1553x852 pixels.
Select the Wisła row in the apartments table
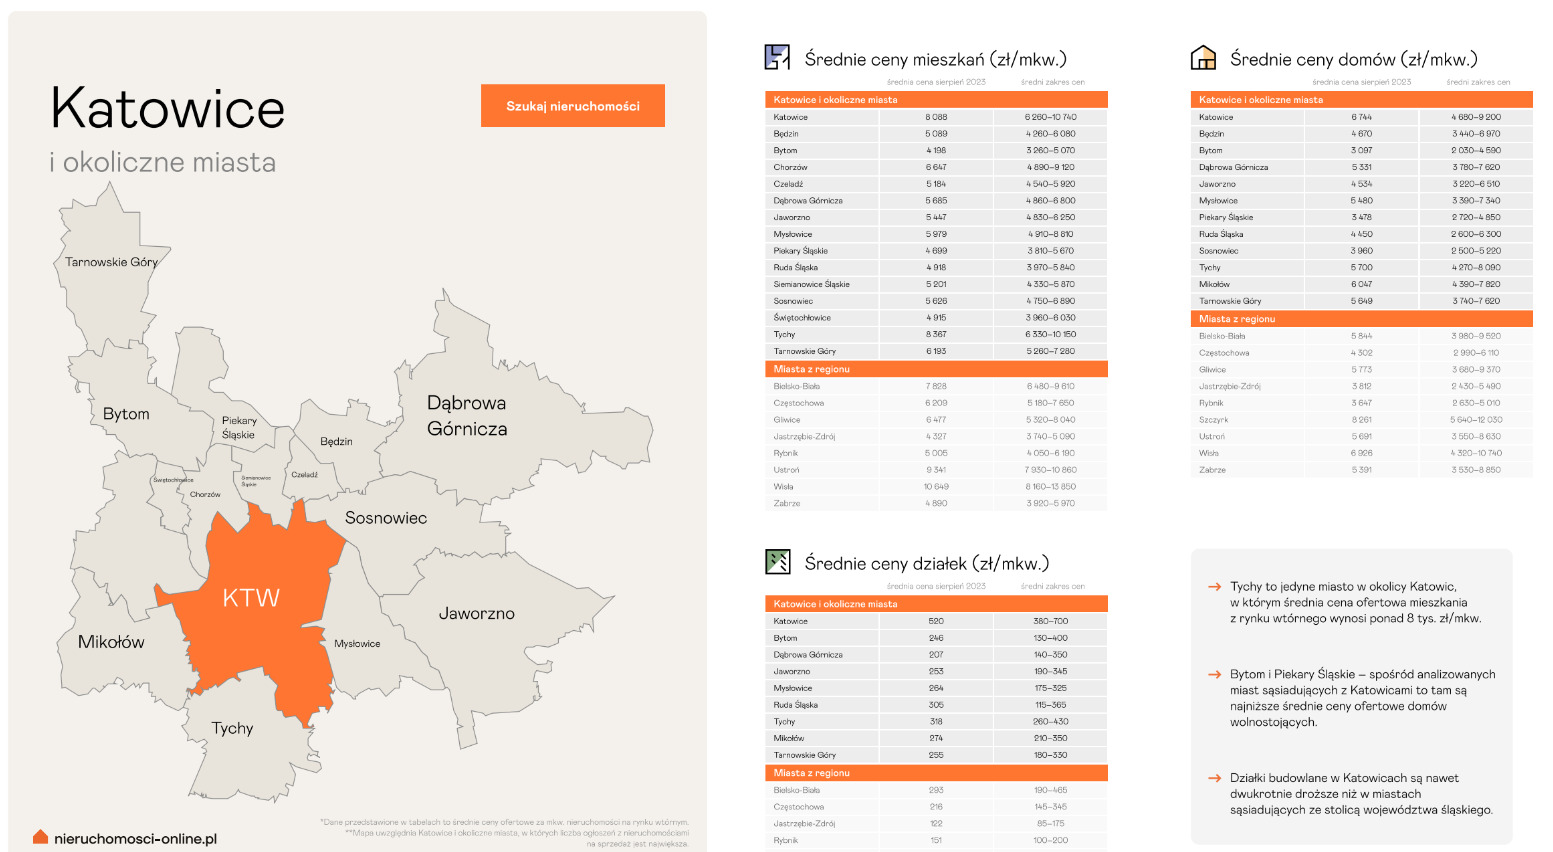[x=936, y=487]
